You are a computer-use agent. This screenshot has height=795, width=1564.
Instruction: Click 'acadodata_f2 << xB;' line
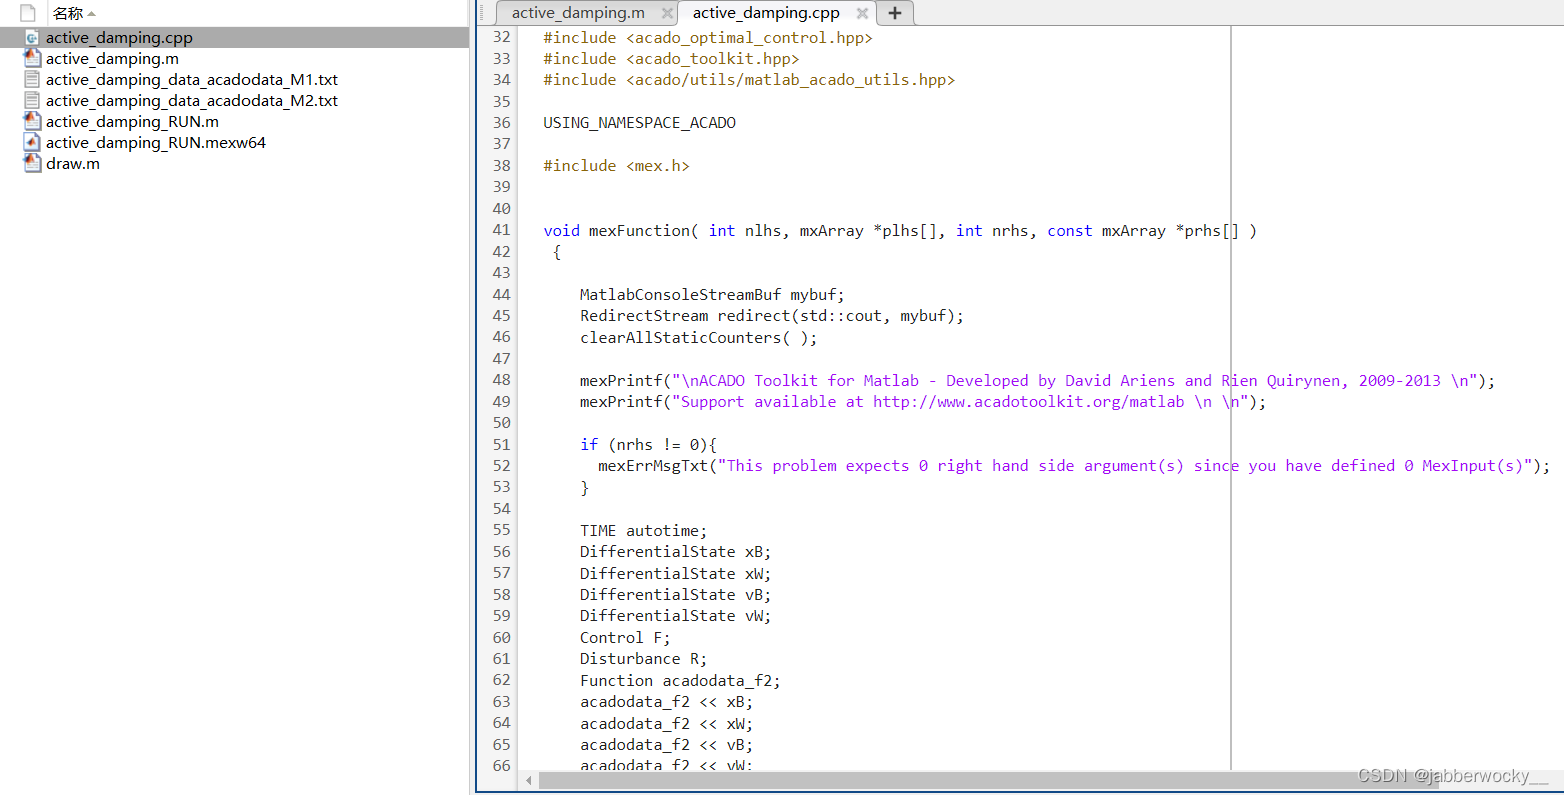(666, 702)
